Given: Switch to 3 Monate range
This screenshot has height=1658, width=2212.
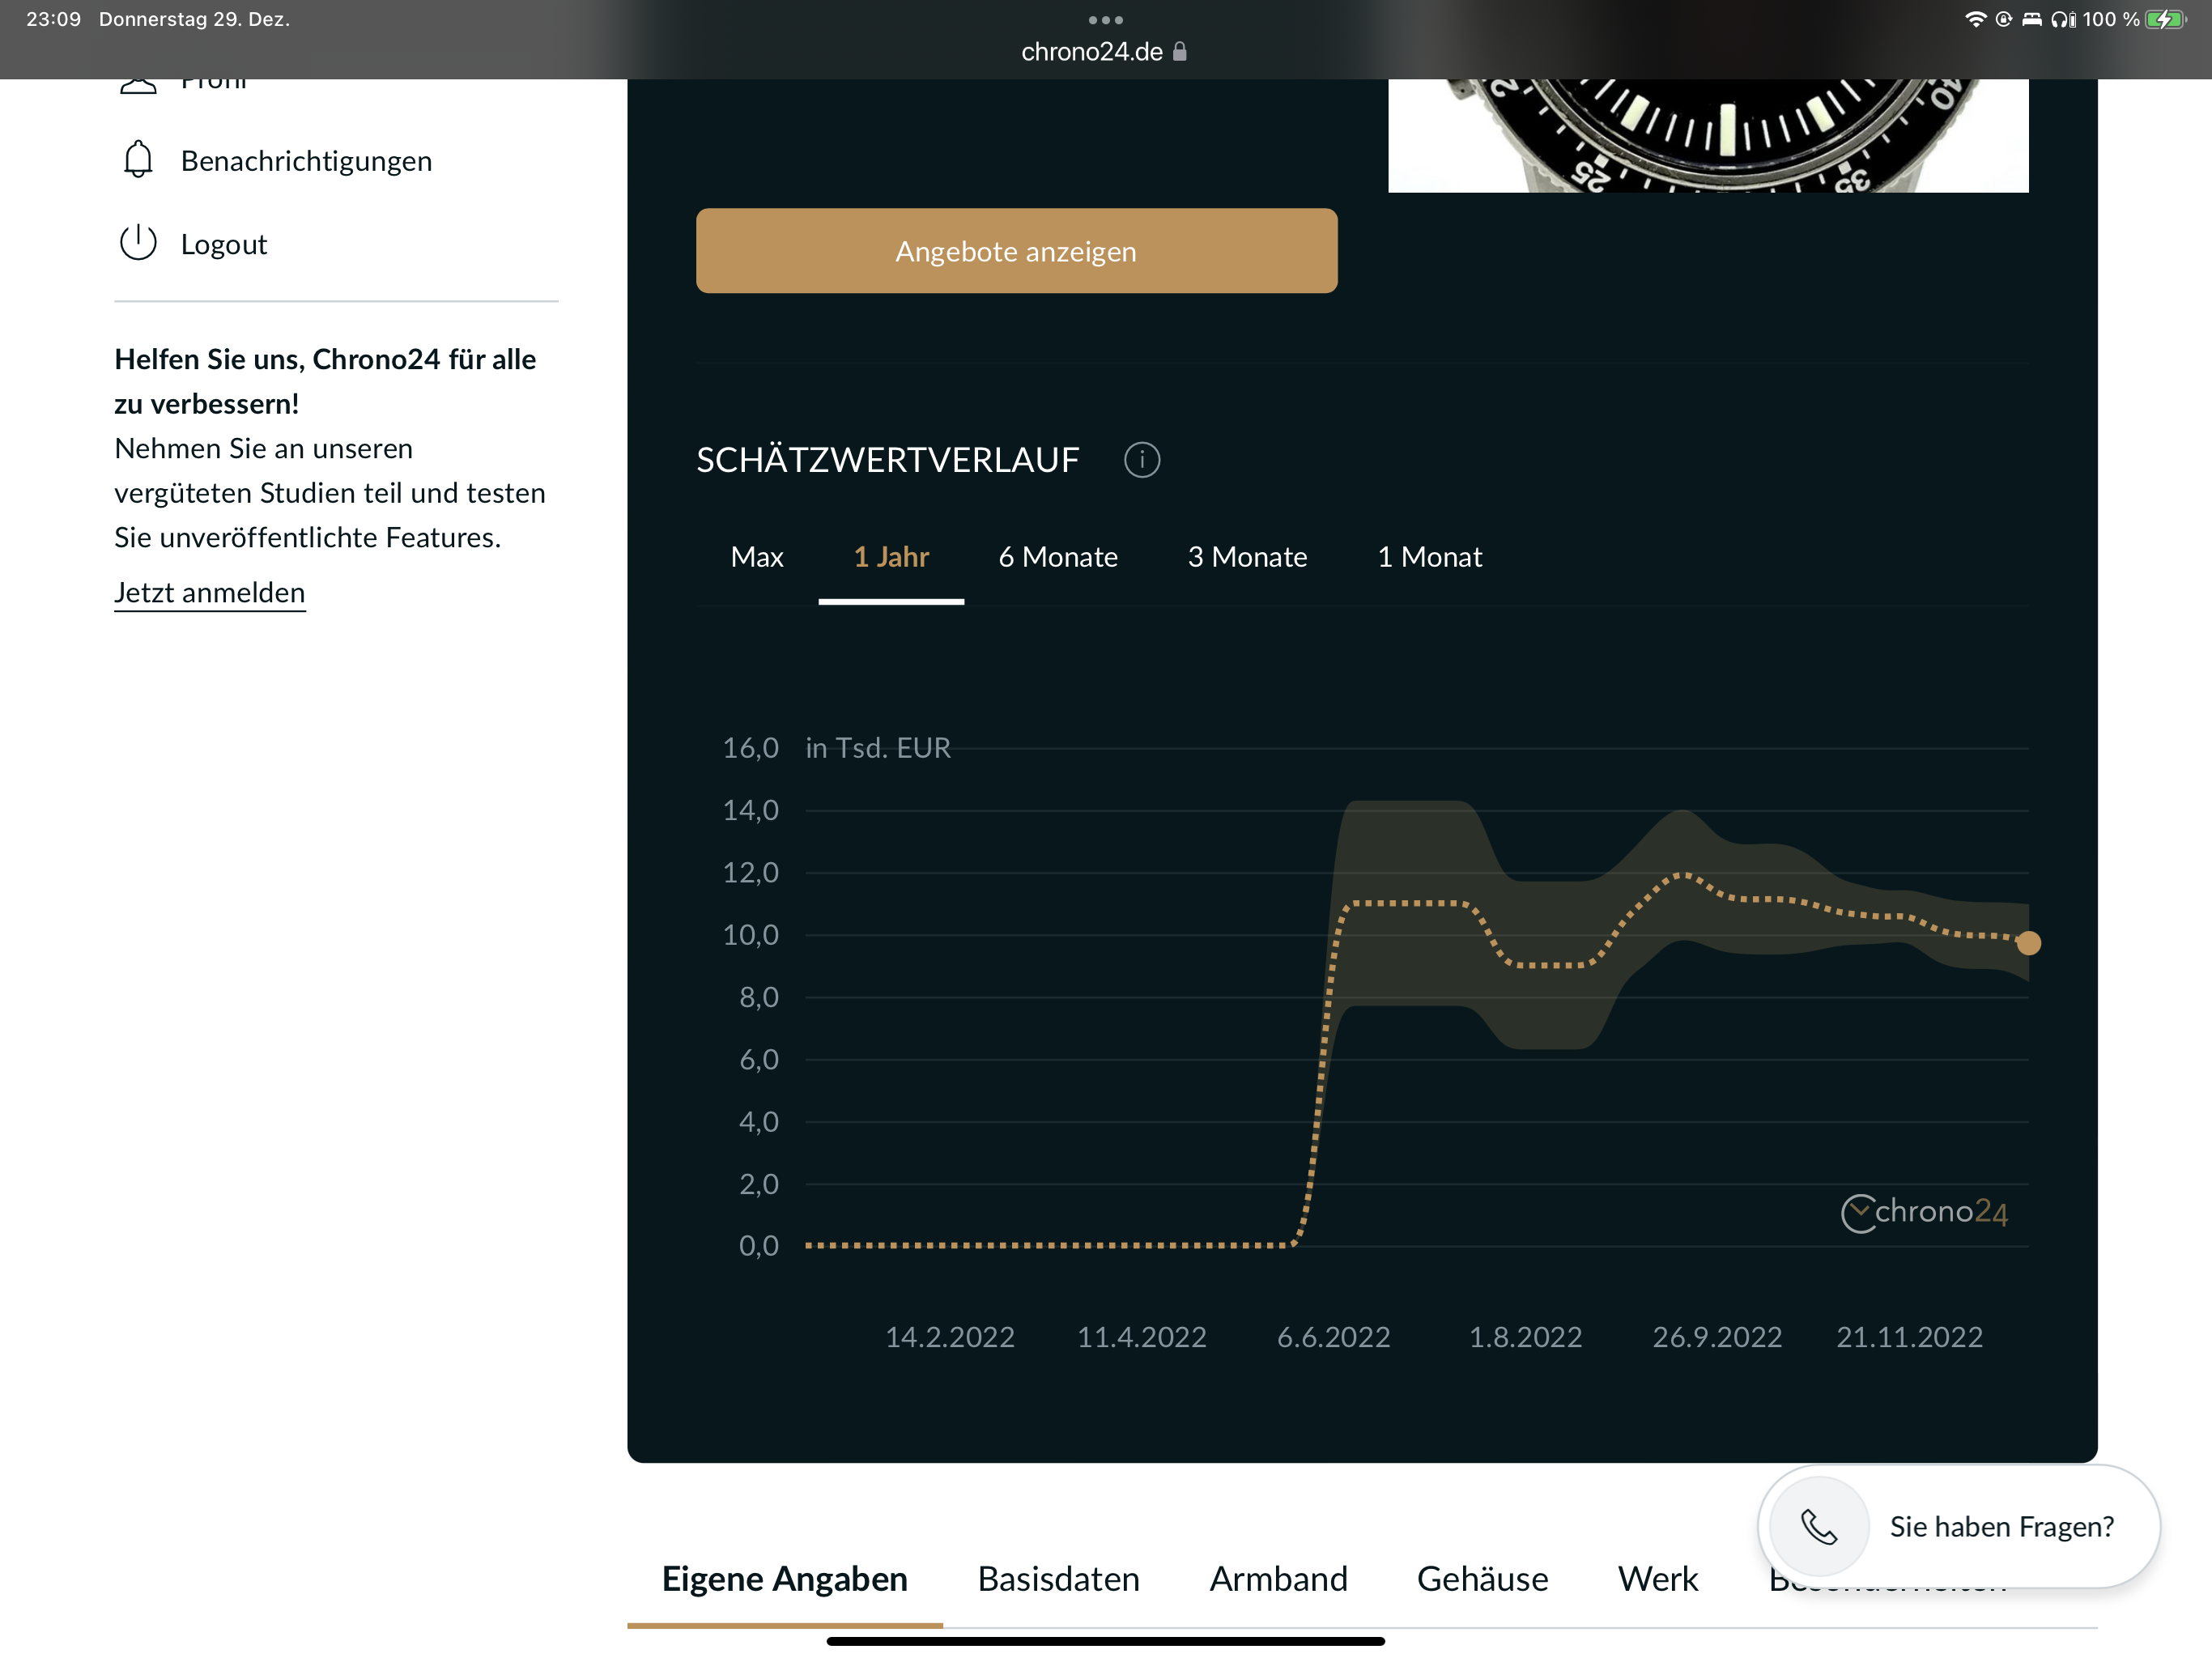Looking at the screenshot, I should tap(1247, 557).
